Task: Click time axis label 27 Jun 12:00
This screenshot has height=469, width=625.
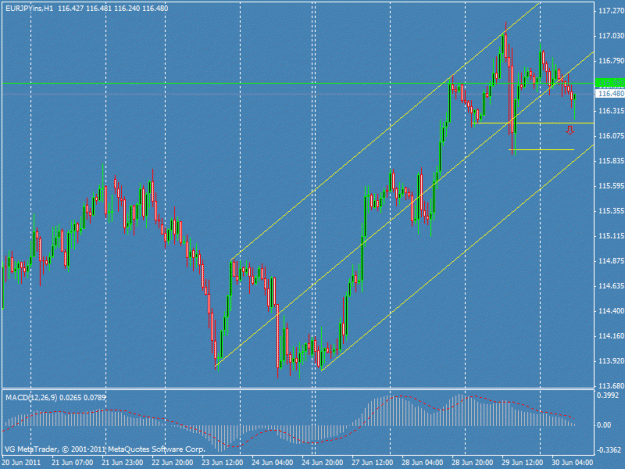Action: pos(372,463)
